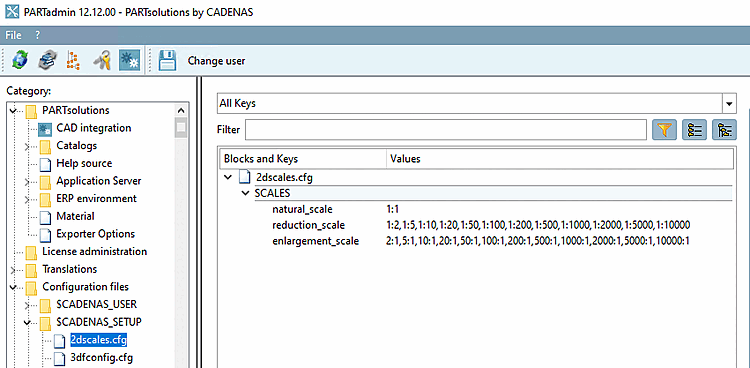Click the Translations folder icon
The image size is (750, 368).
click(31, 270)
